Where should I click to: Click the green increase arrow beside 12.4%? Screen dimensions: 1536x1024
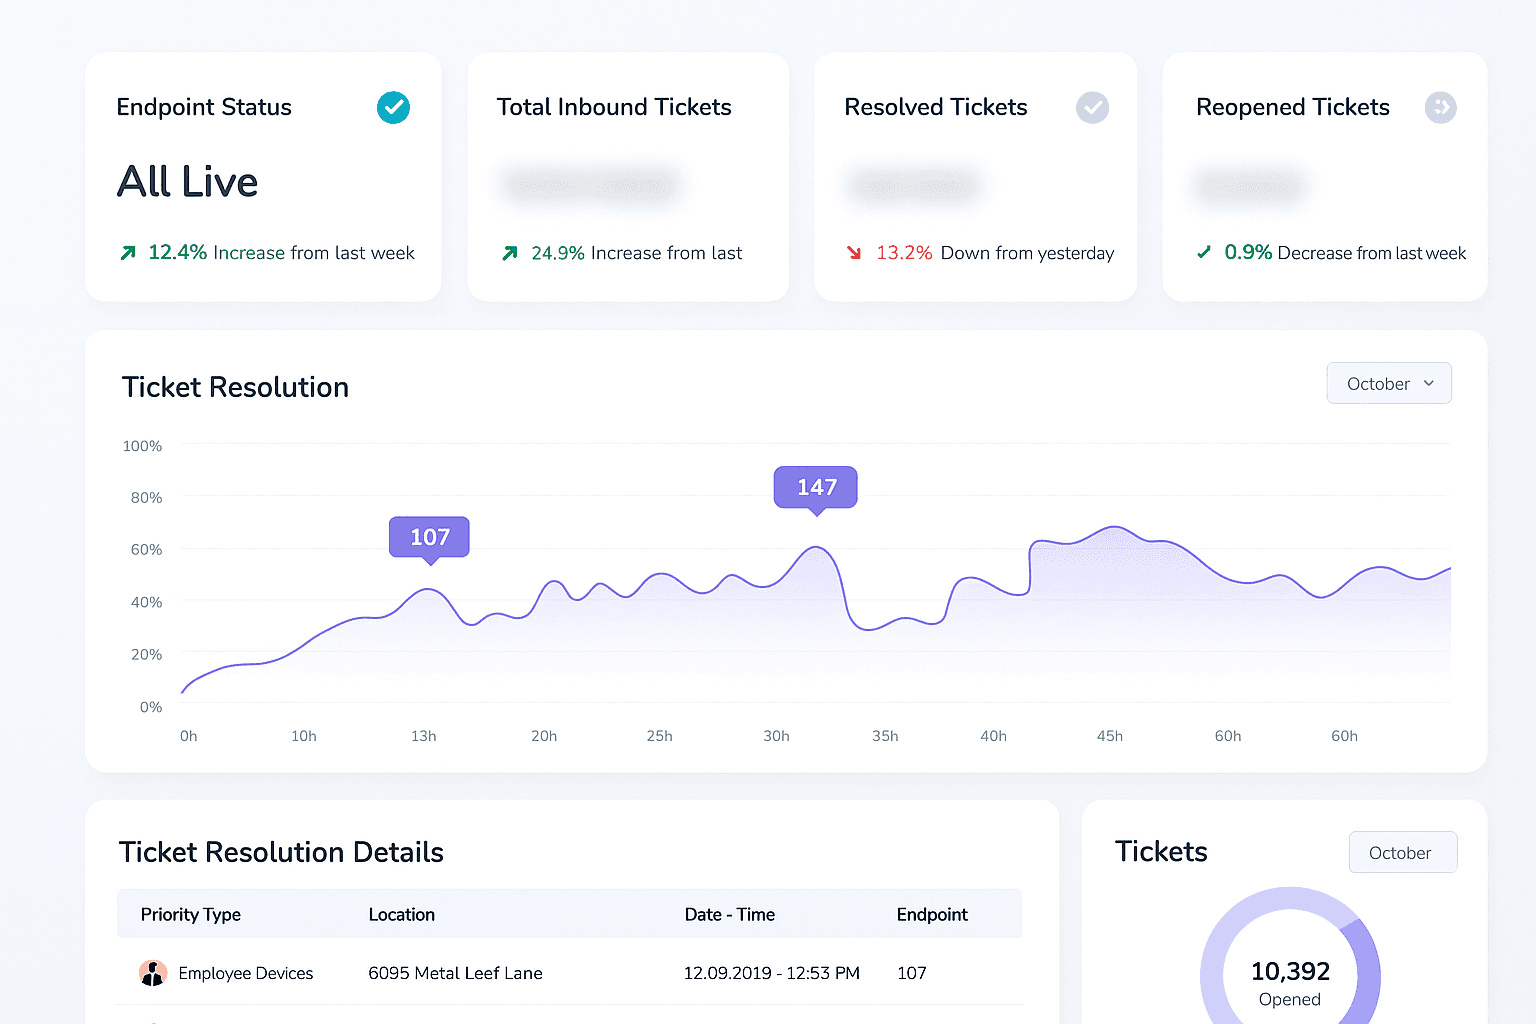(127, 252)
